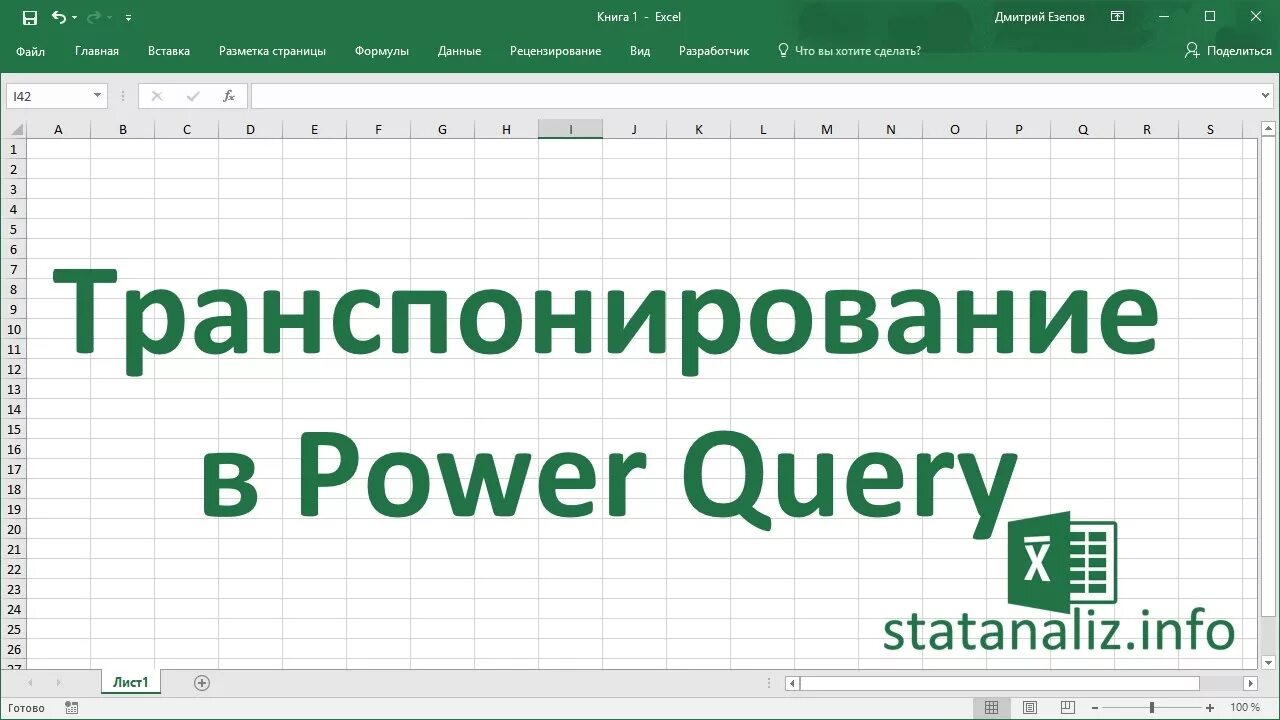Click the 100 % zoom level

1245,708
